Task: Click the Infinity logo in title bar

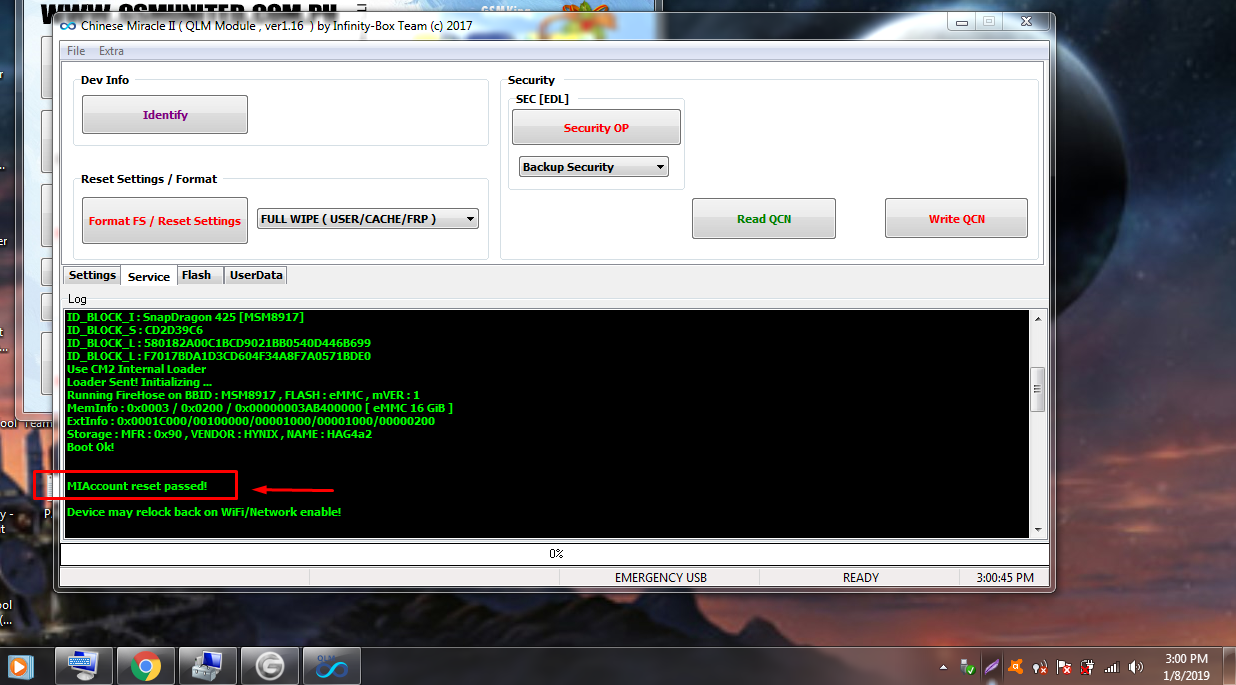Action: 68,26
